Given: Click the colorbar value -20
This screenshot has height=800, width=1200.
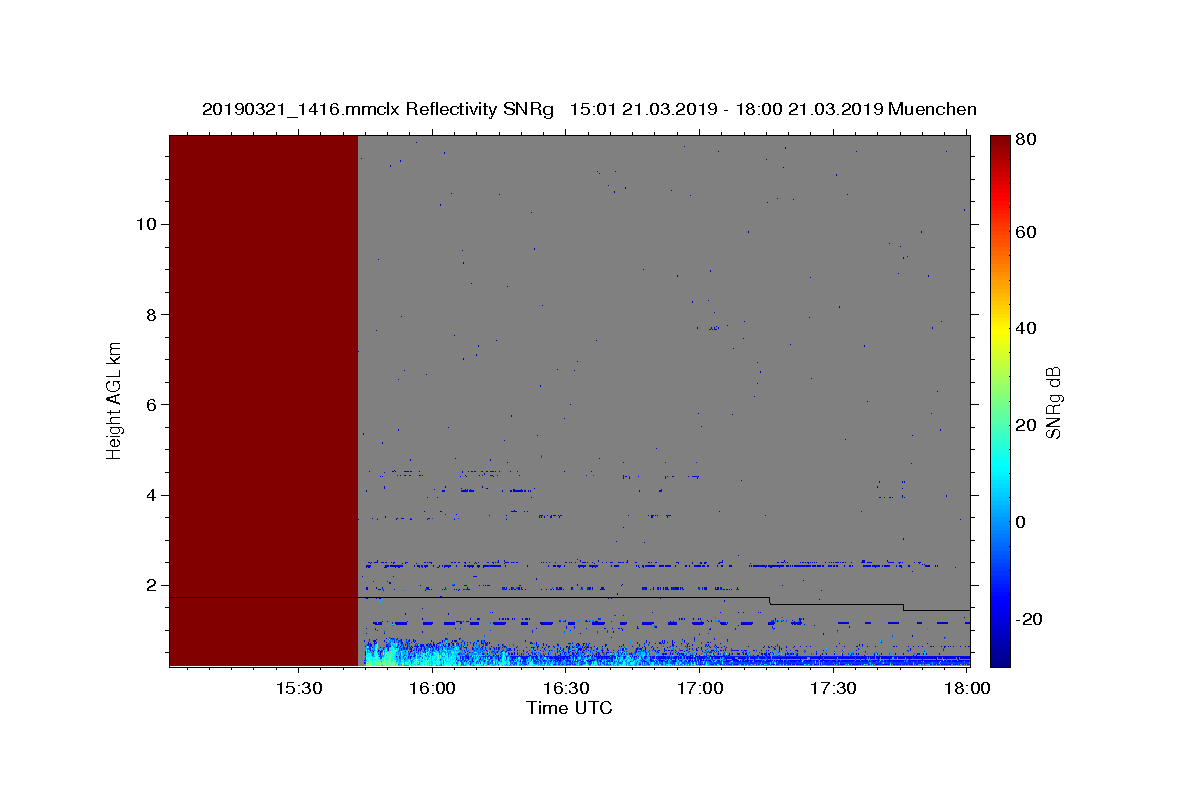Looking at the screenshot, I should point(1027,619).
